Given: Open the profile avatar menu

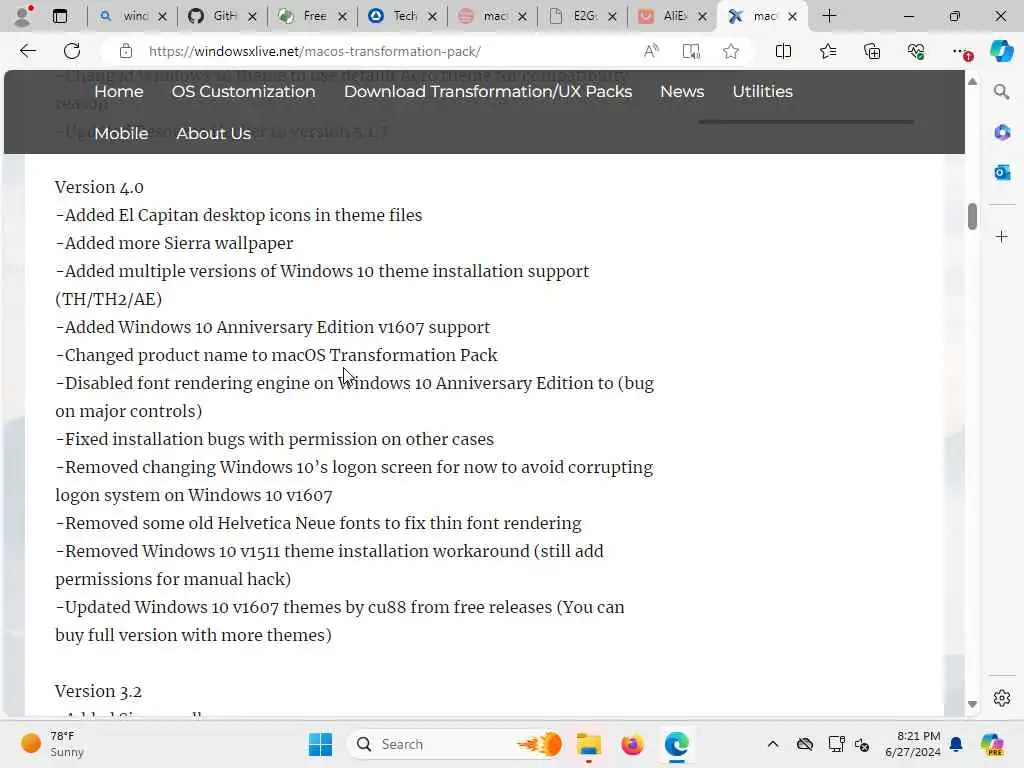Looking at the screenshot, I should [24, 16].
